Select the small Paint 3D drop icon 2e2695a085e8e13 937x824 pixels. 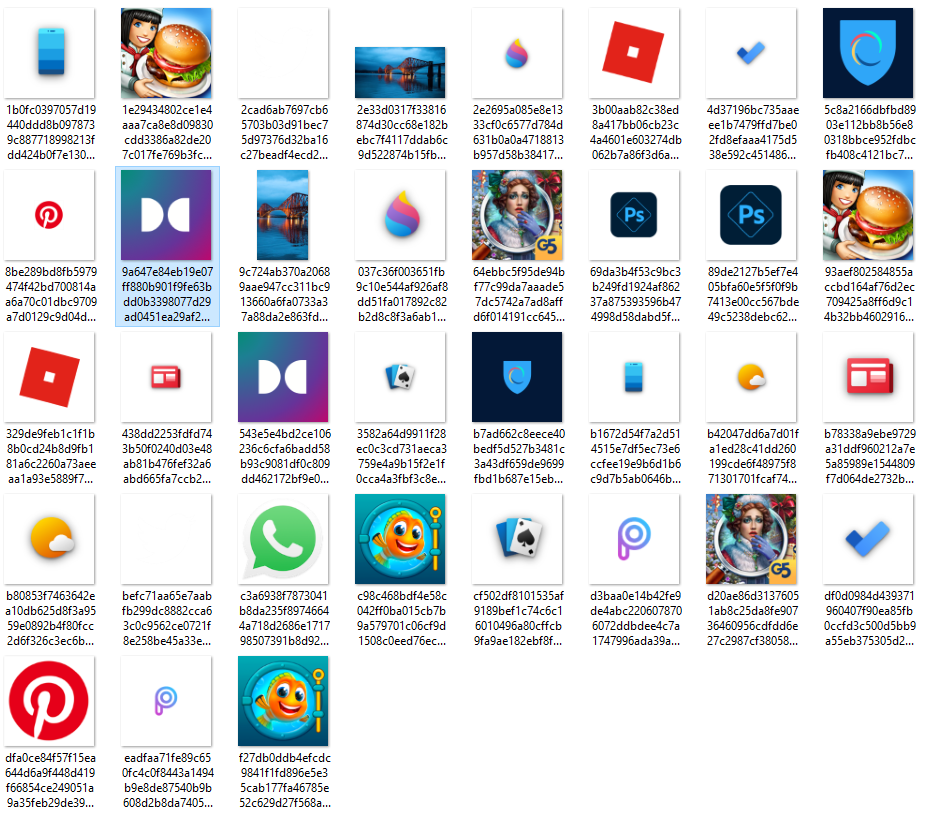click(517, 53)
